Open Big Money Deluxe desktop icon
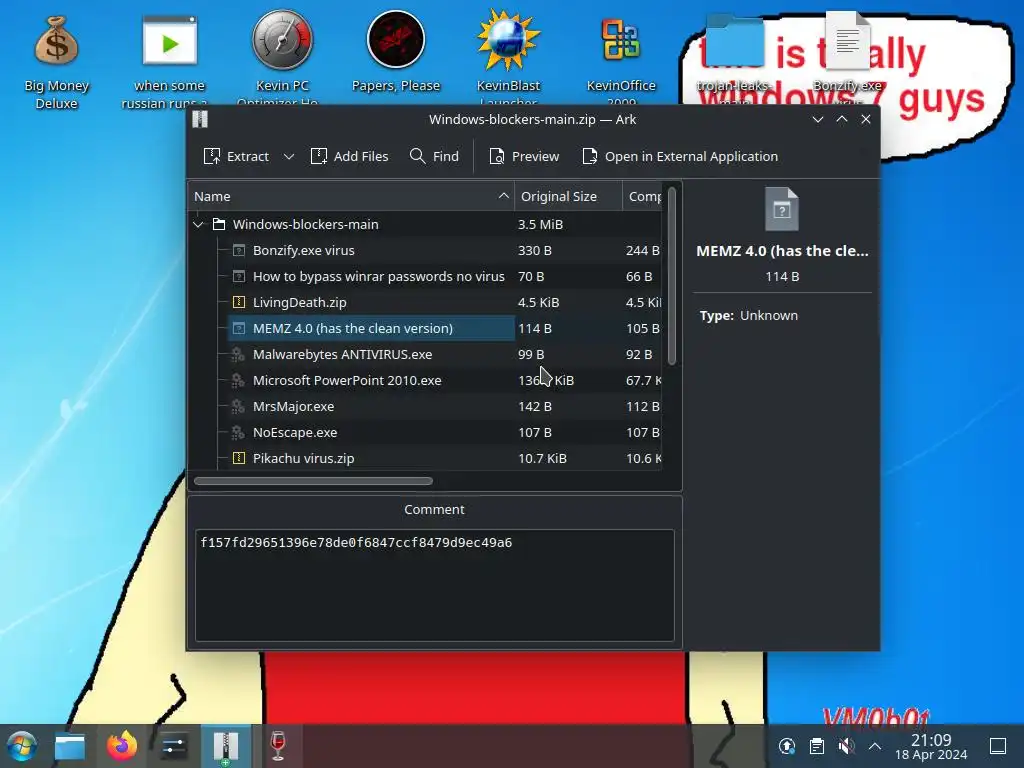1024x768 pixels. pos(56,62)
